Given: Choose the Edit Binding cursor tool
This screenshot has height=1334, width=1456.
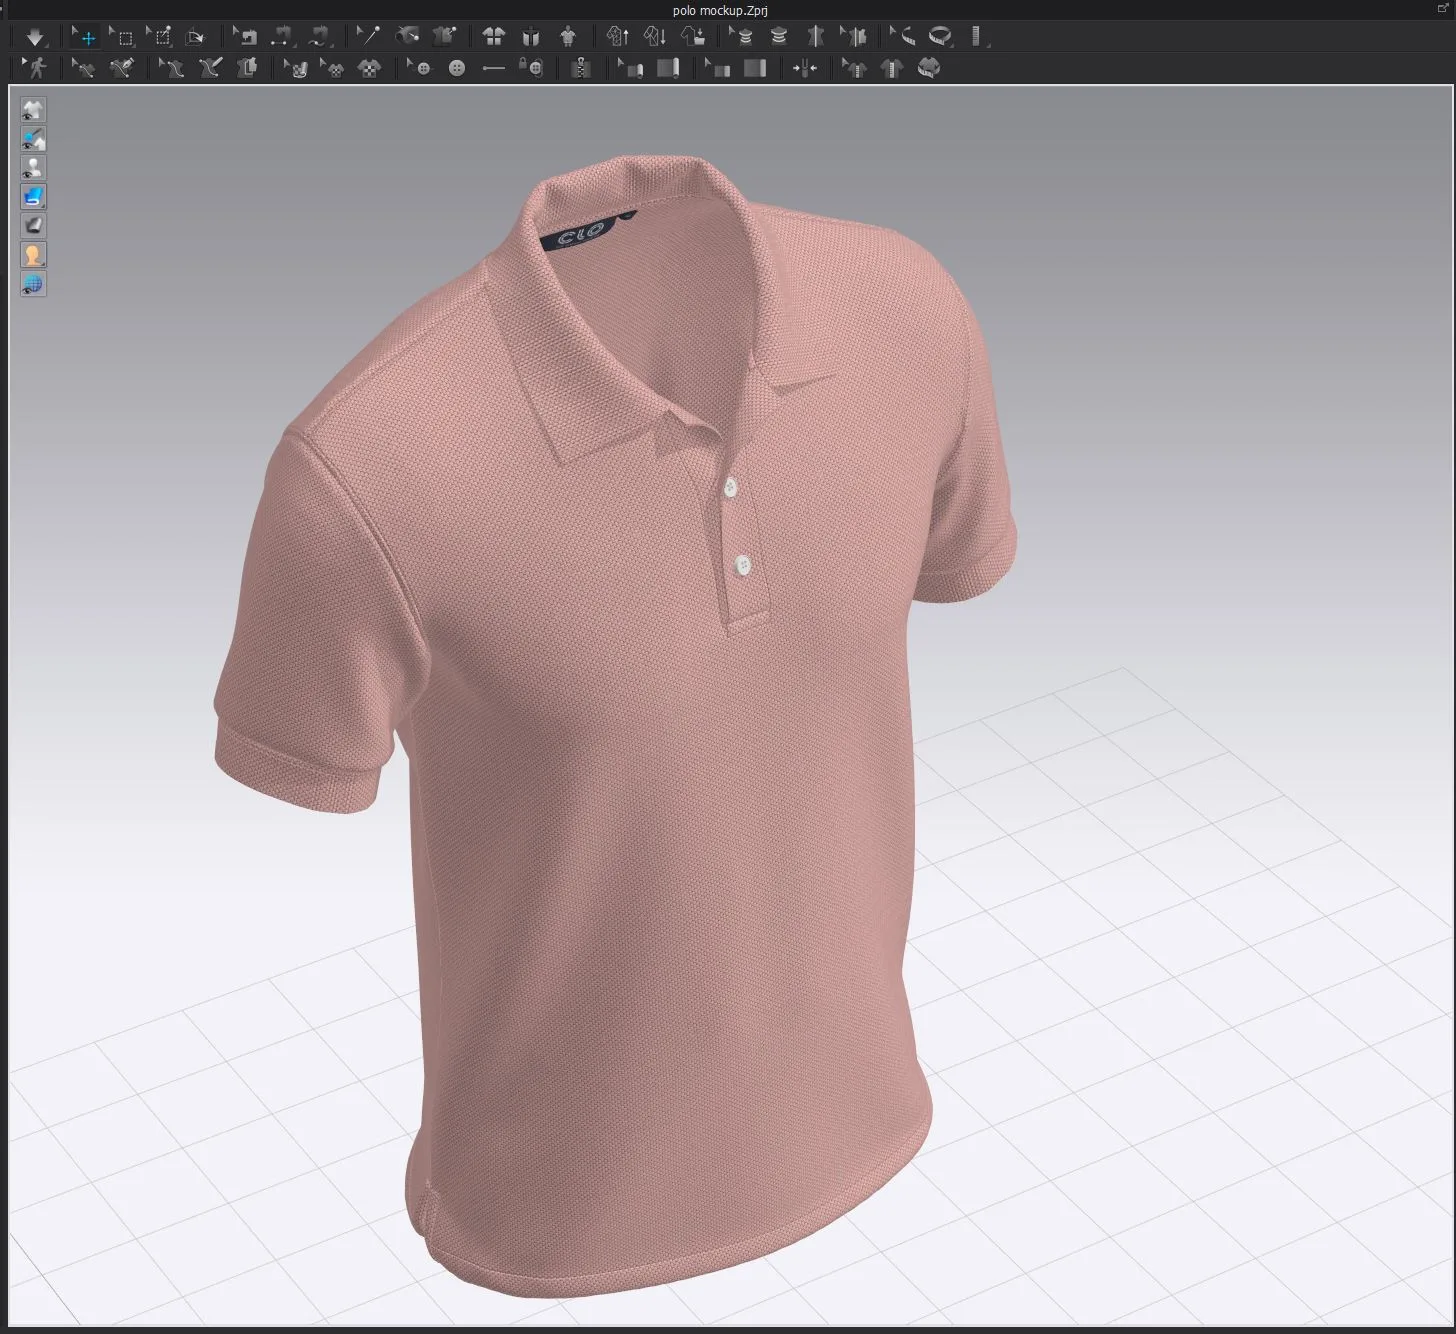Looking at the screenshot, I should click(x=631, y=68).
